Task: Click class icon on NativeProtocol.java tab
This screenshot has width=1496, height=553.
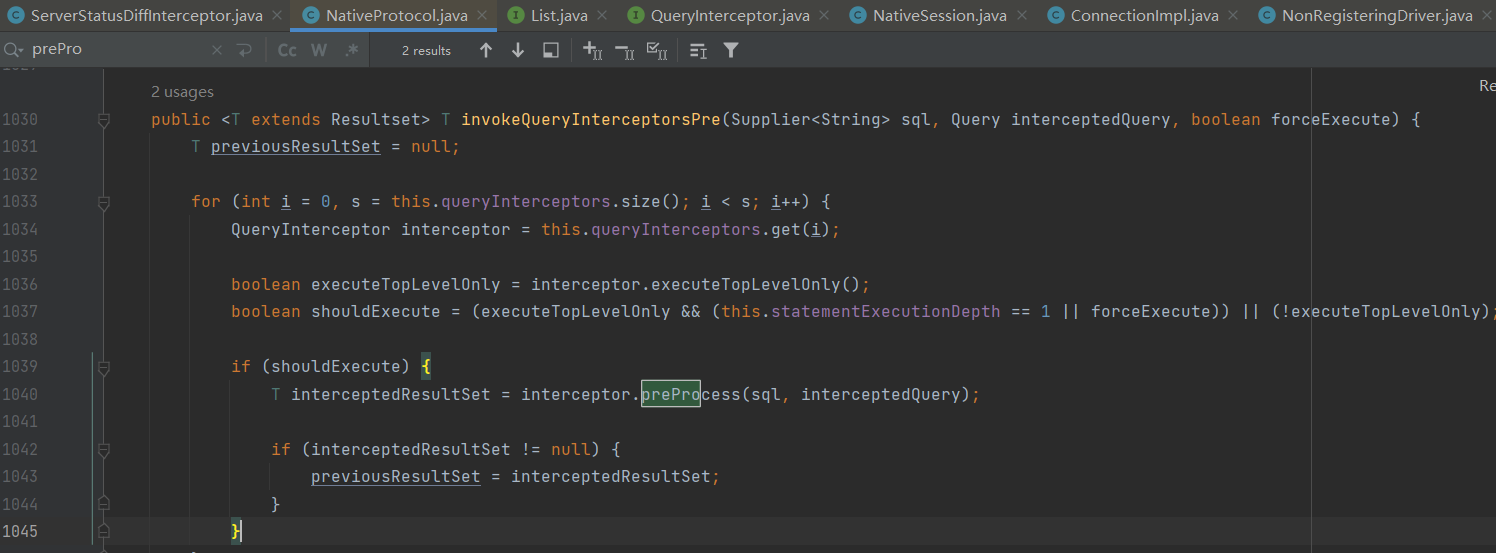Action: pos(310,16)
